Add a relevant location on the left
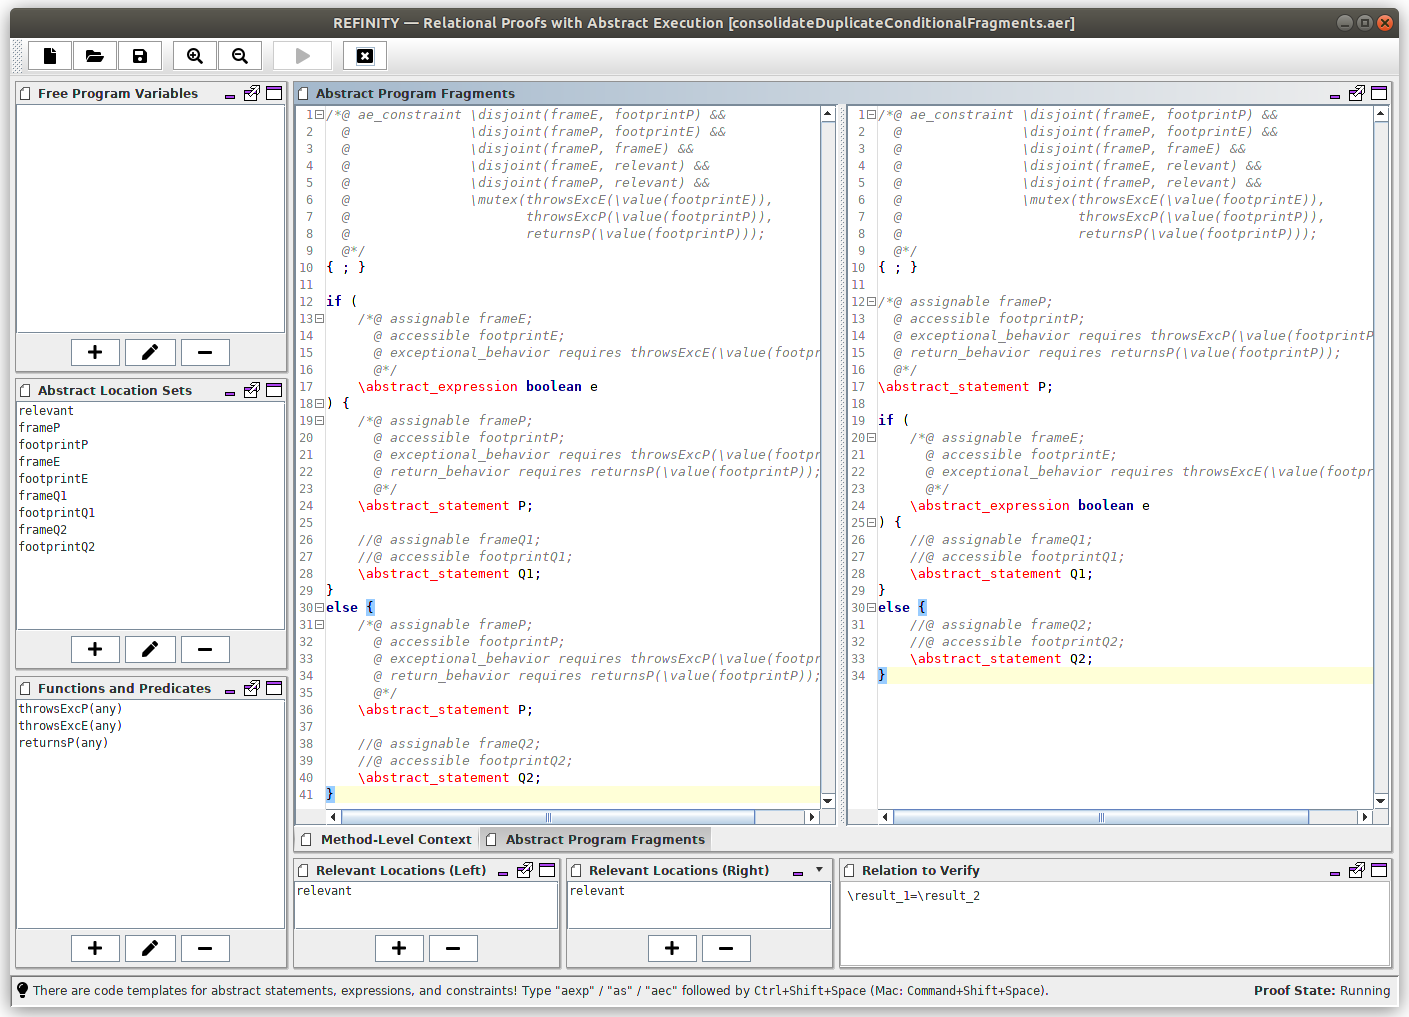The image size is (1409, 1017). (x=399, y=948)
